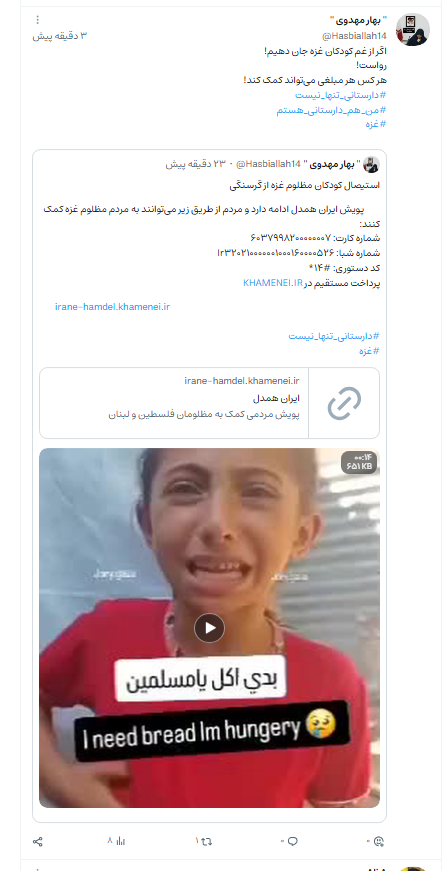
Task: Open the three-dot post options menu
Action: tap(38, 20)
